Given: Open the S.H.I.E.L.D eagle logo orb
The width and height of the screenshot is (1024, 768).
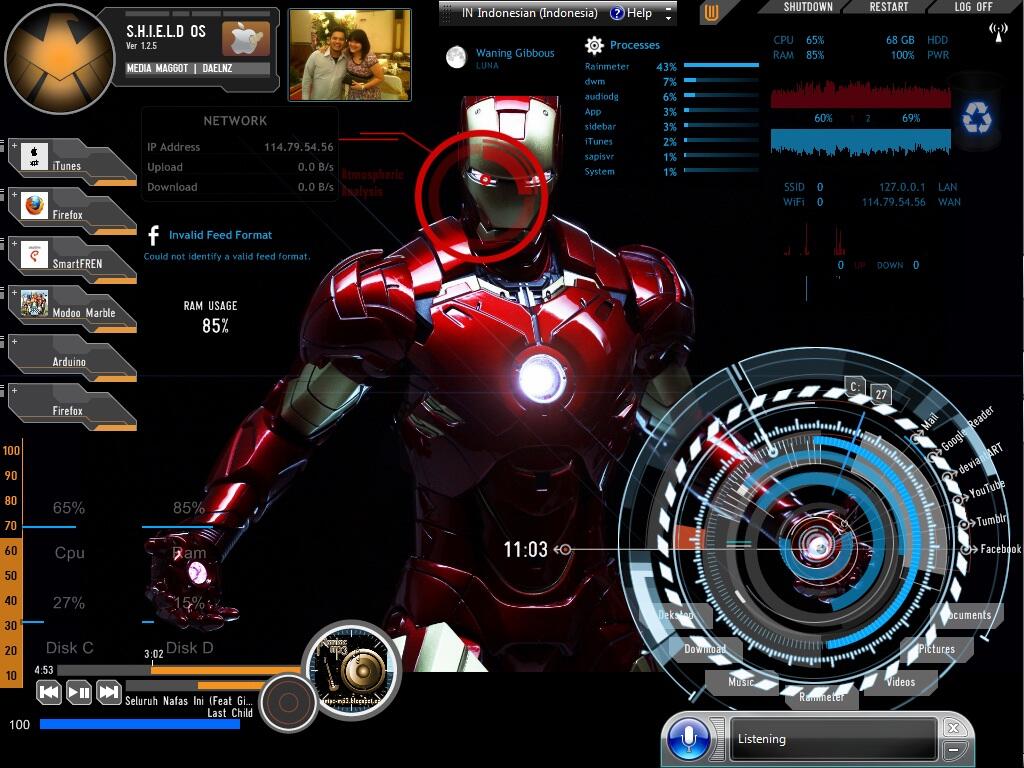Looking at the screenshot, I should point(60,59).
